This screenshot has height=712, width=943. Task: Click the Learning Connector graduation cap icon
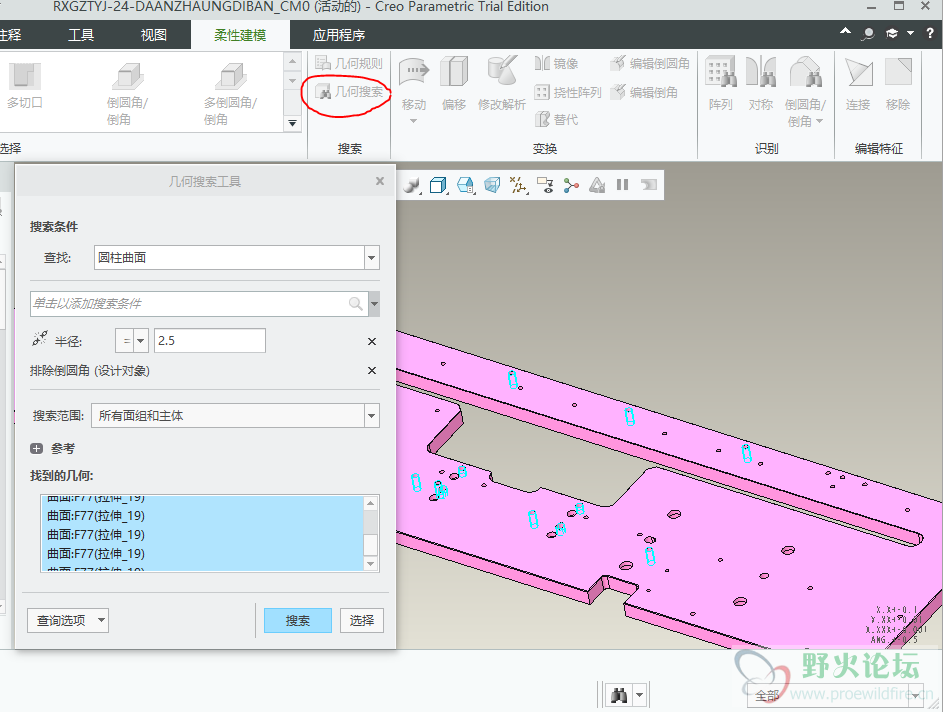(x=892, y=34)
